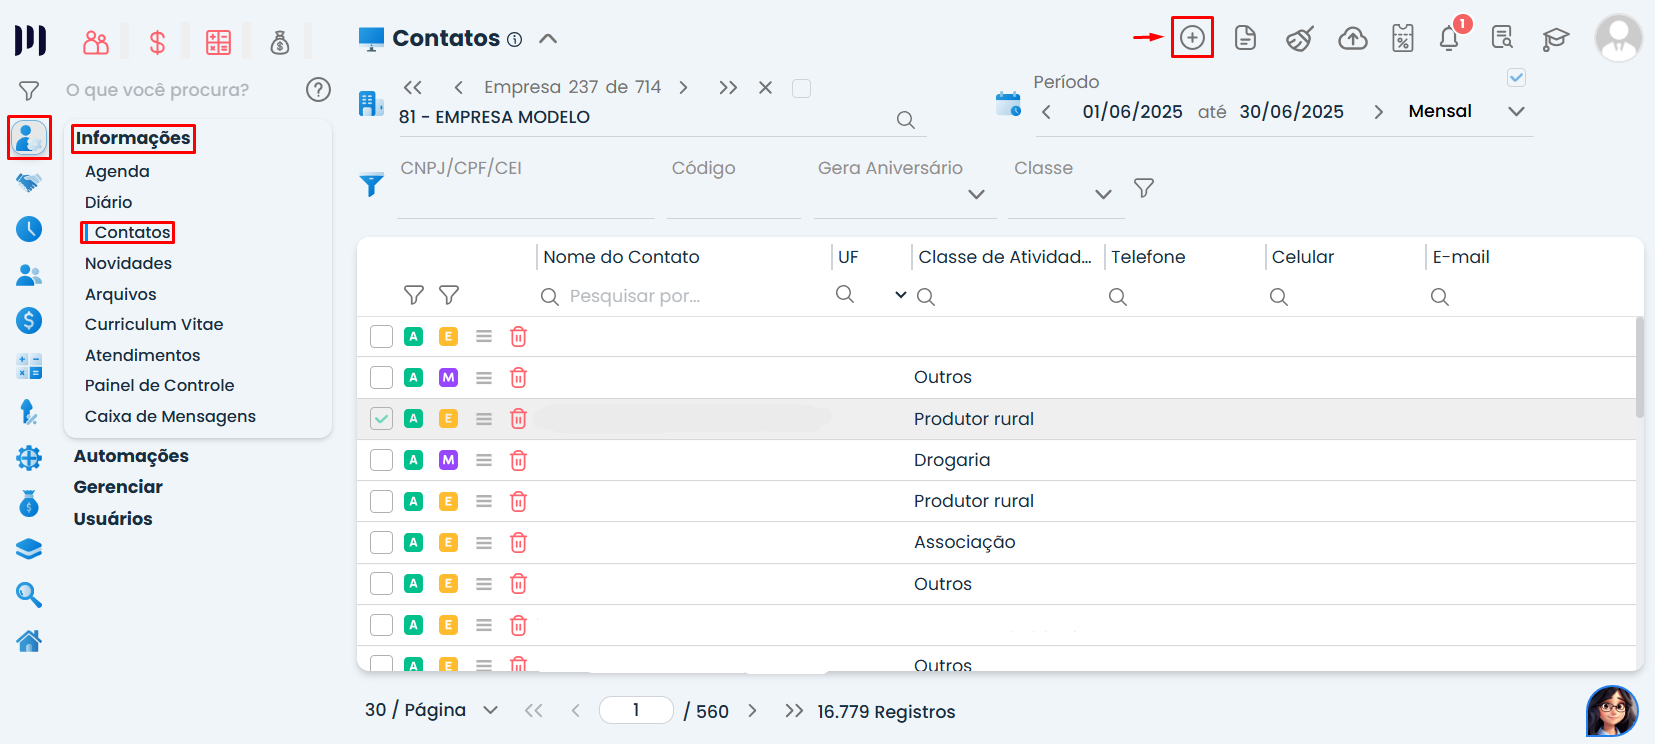Open the home icon in sidebar

(29, 641)
